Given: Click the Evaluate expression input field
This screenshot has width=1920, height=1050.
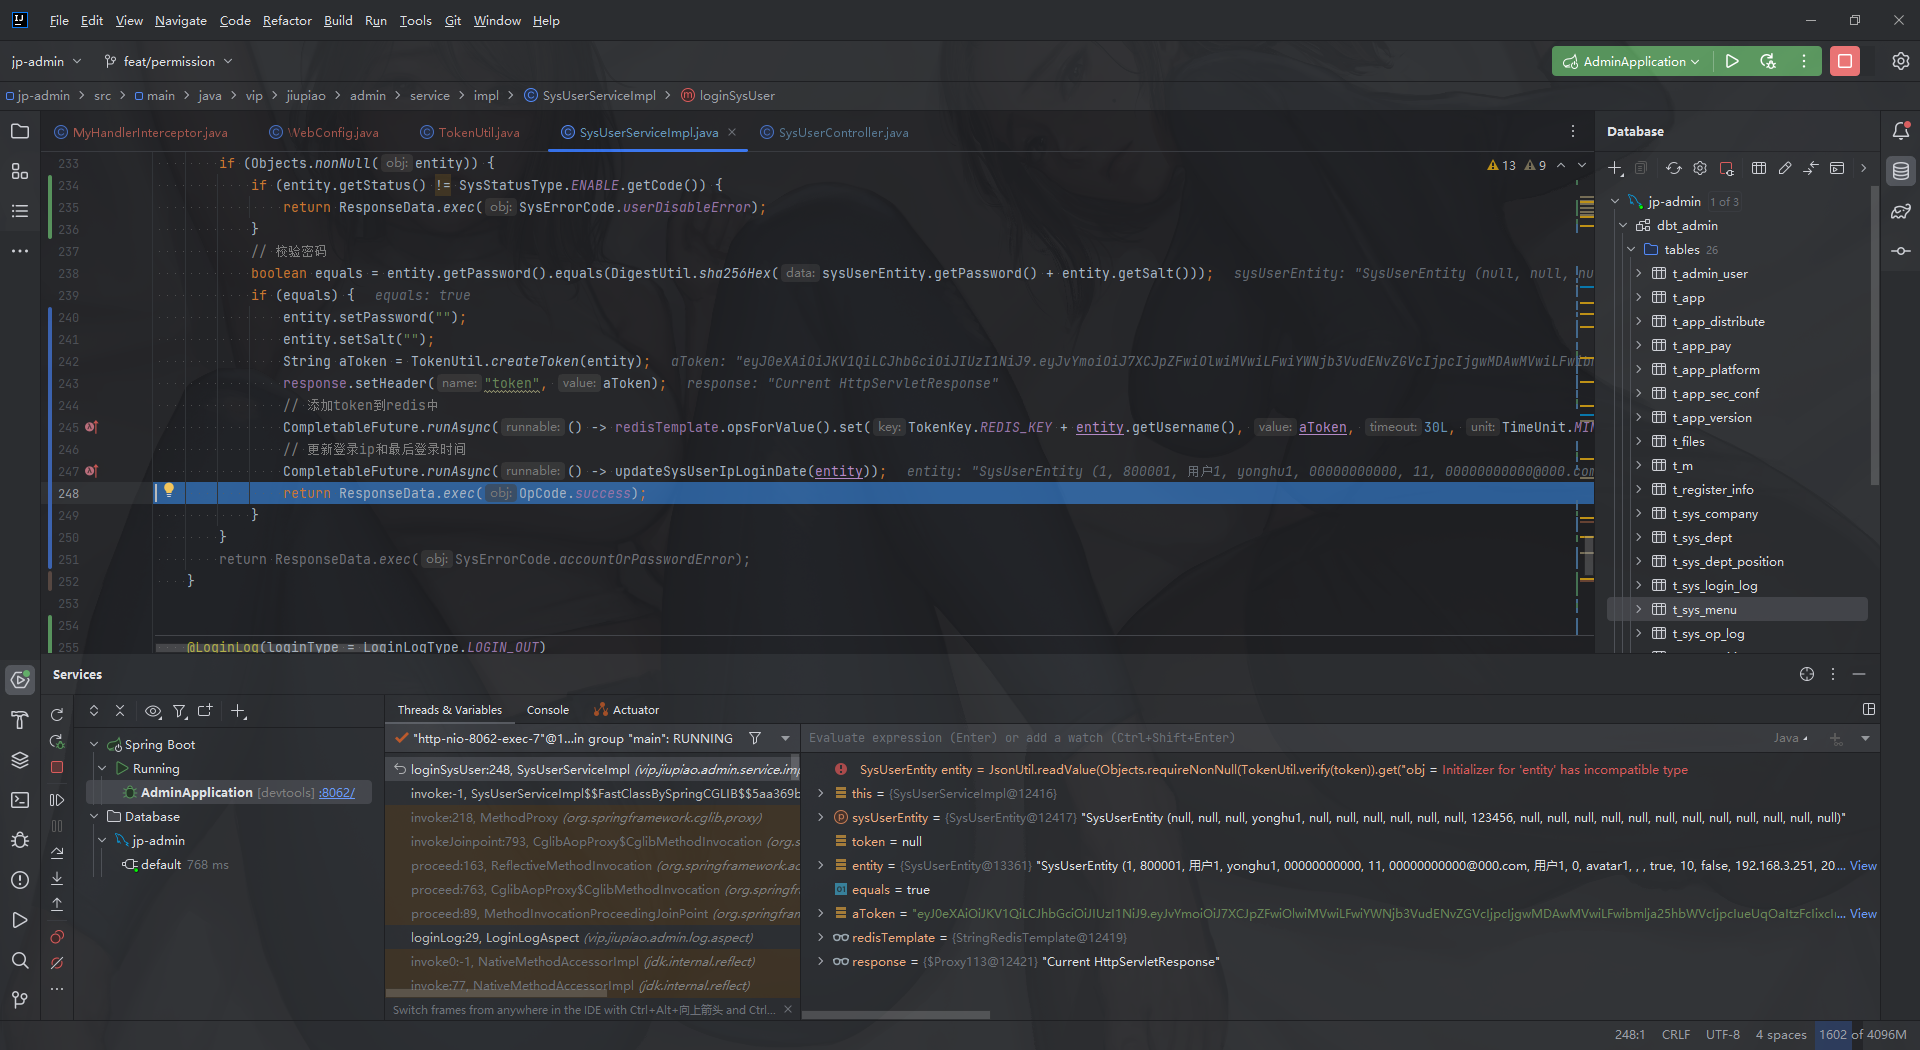Looking at the screenshot, I should tap(1285, 738).
